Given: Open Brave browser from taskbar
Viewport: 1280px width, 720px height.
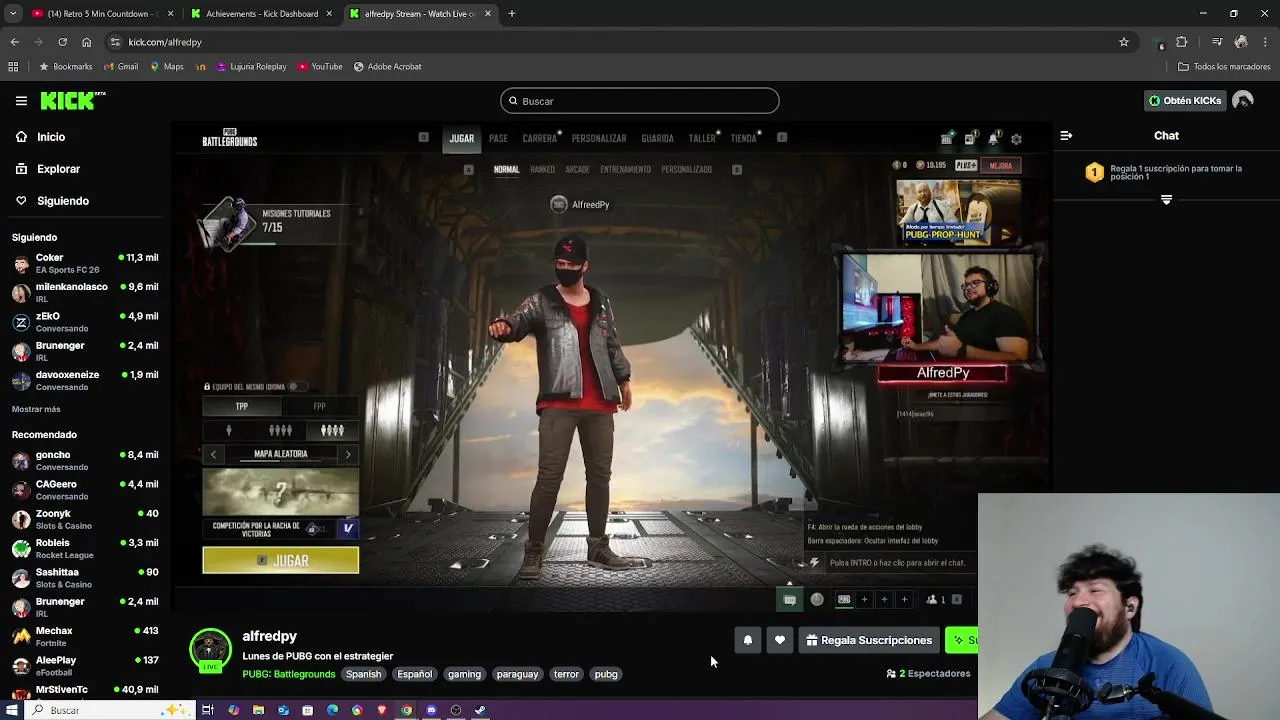Looking at the screenshot, I should (381, 710).
